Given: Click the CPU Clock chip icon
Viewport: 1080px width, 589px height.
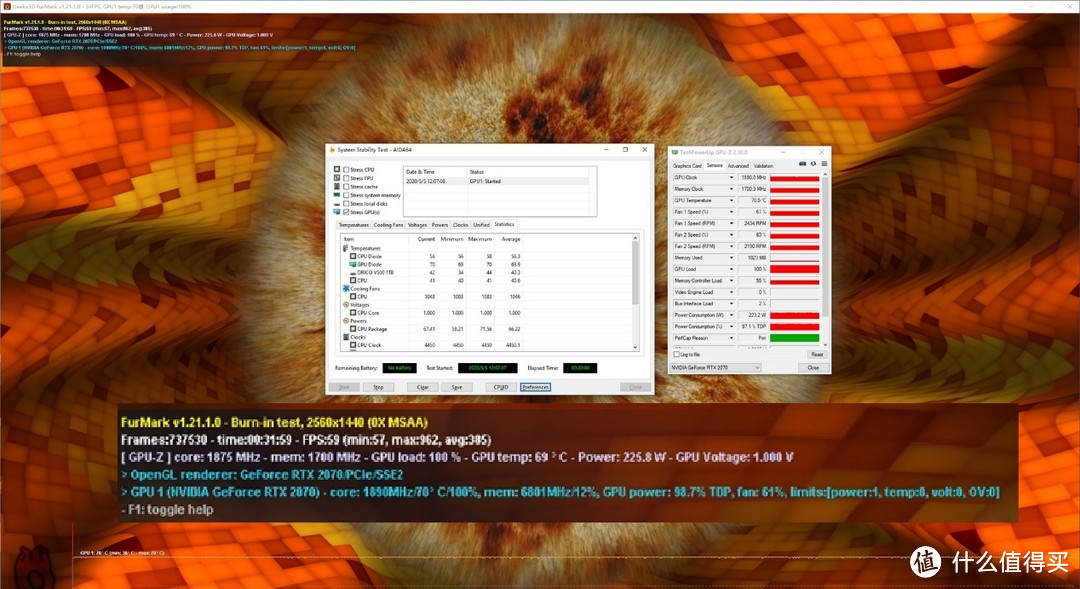Looking at the screenshot, I should 353,345.
